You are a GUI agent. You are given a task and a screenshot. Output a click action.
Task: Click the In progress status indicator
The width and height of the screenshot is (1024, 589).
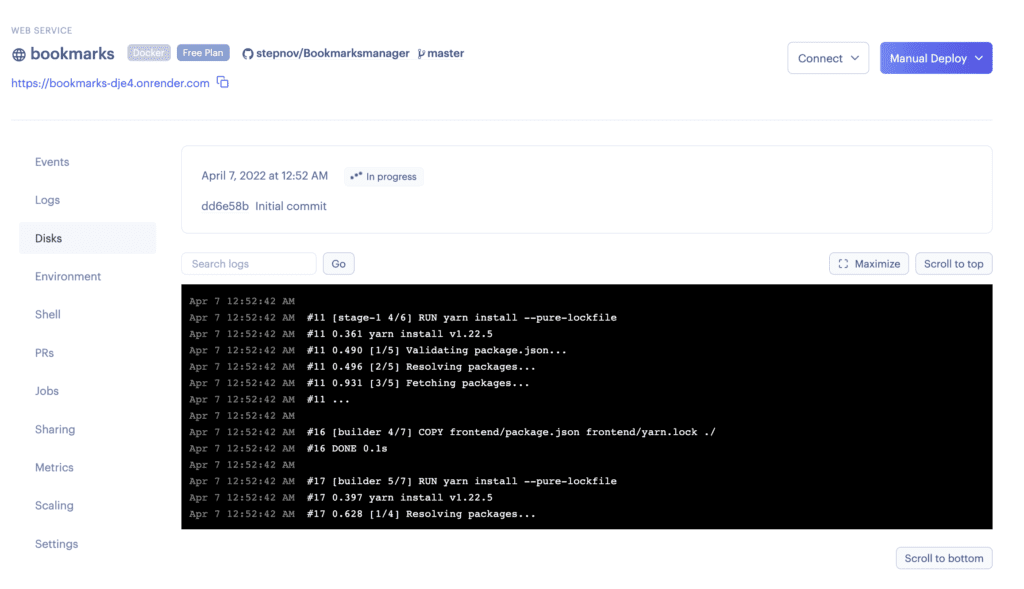384,176
